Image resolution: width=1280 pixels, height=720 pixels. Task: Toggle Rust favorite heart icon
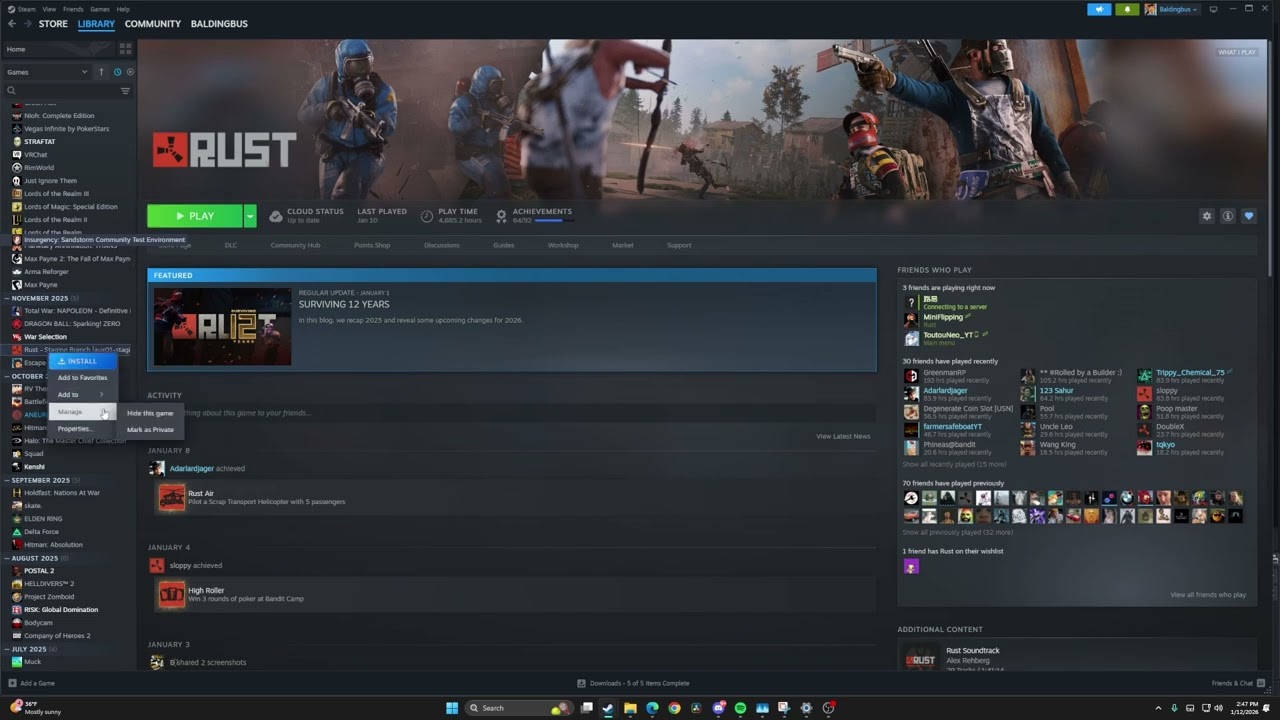point(1248,216)
